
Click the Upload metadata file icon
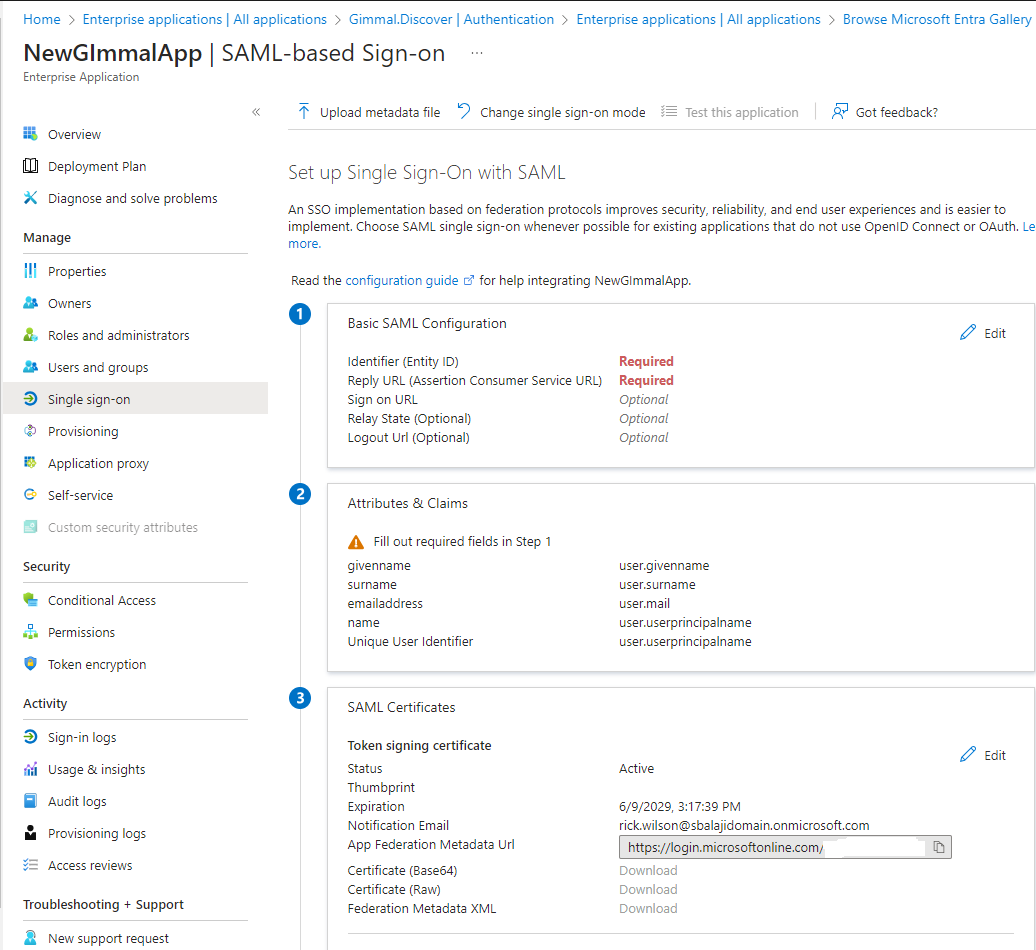pos(304,112)
